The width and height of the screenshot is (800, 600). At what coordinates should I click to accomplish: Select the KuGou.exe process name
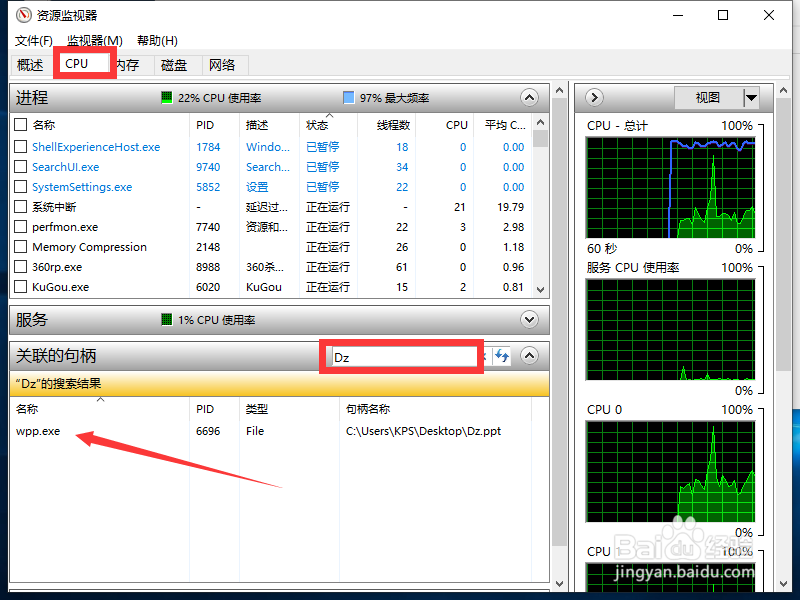60,287
